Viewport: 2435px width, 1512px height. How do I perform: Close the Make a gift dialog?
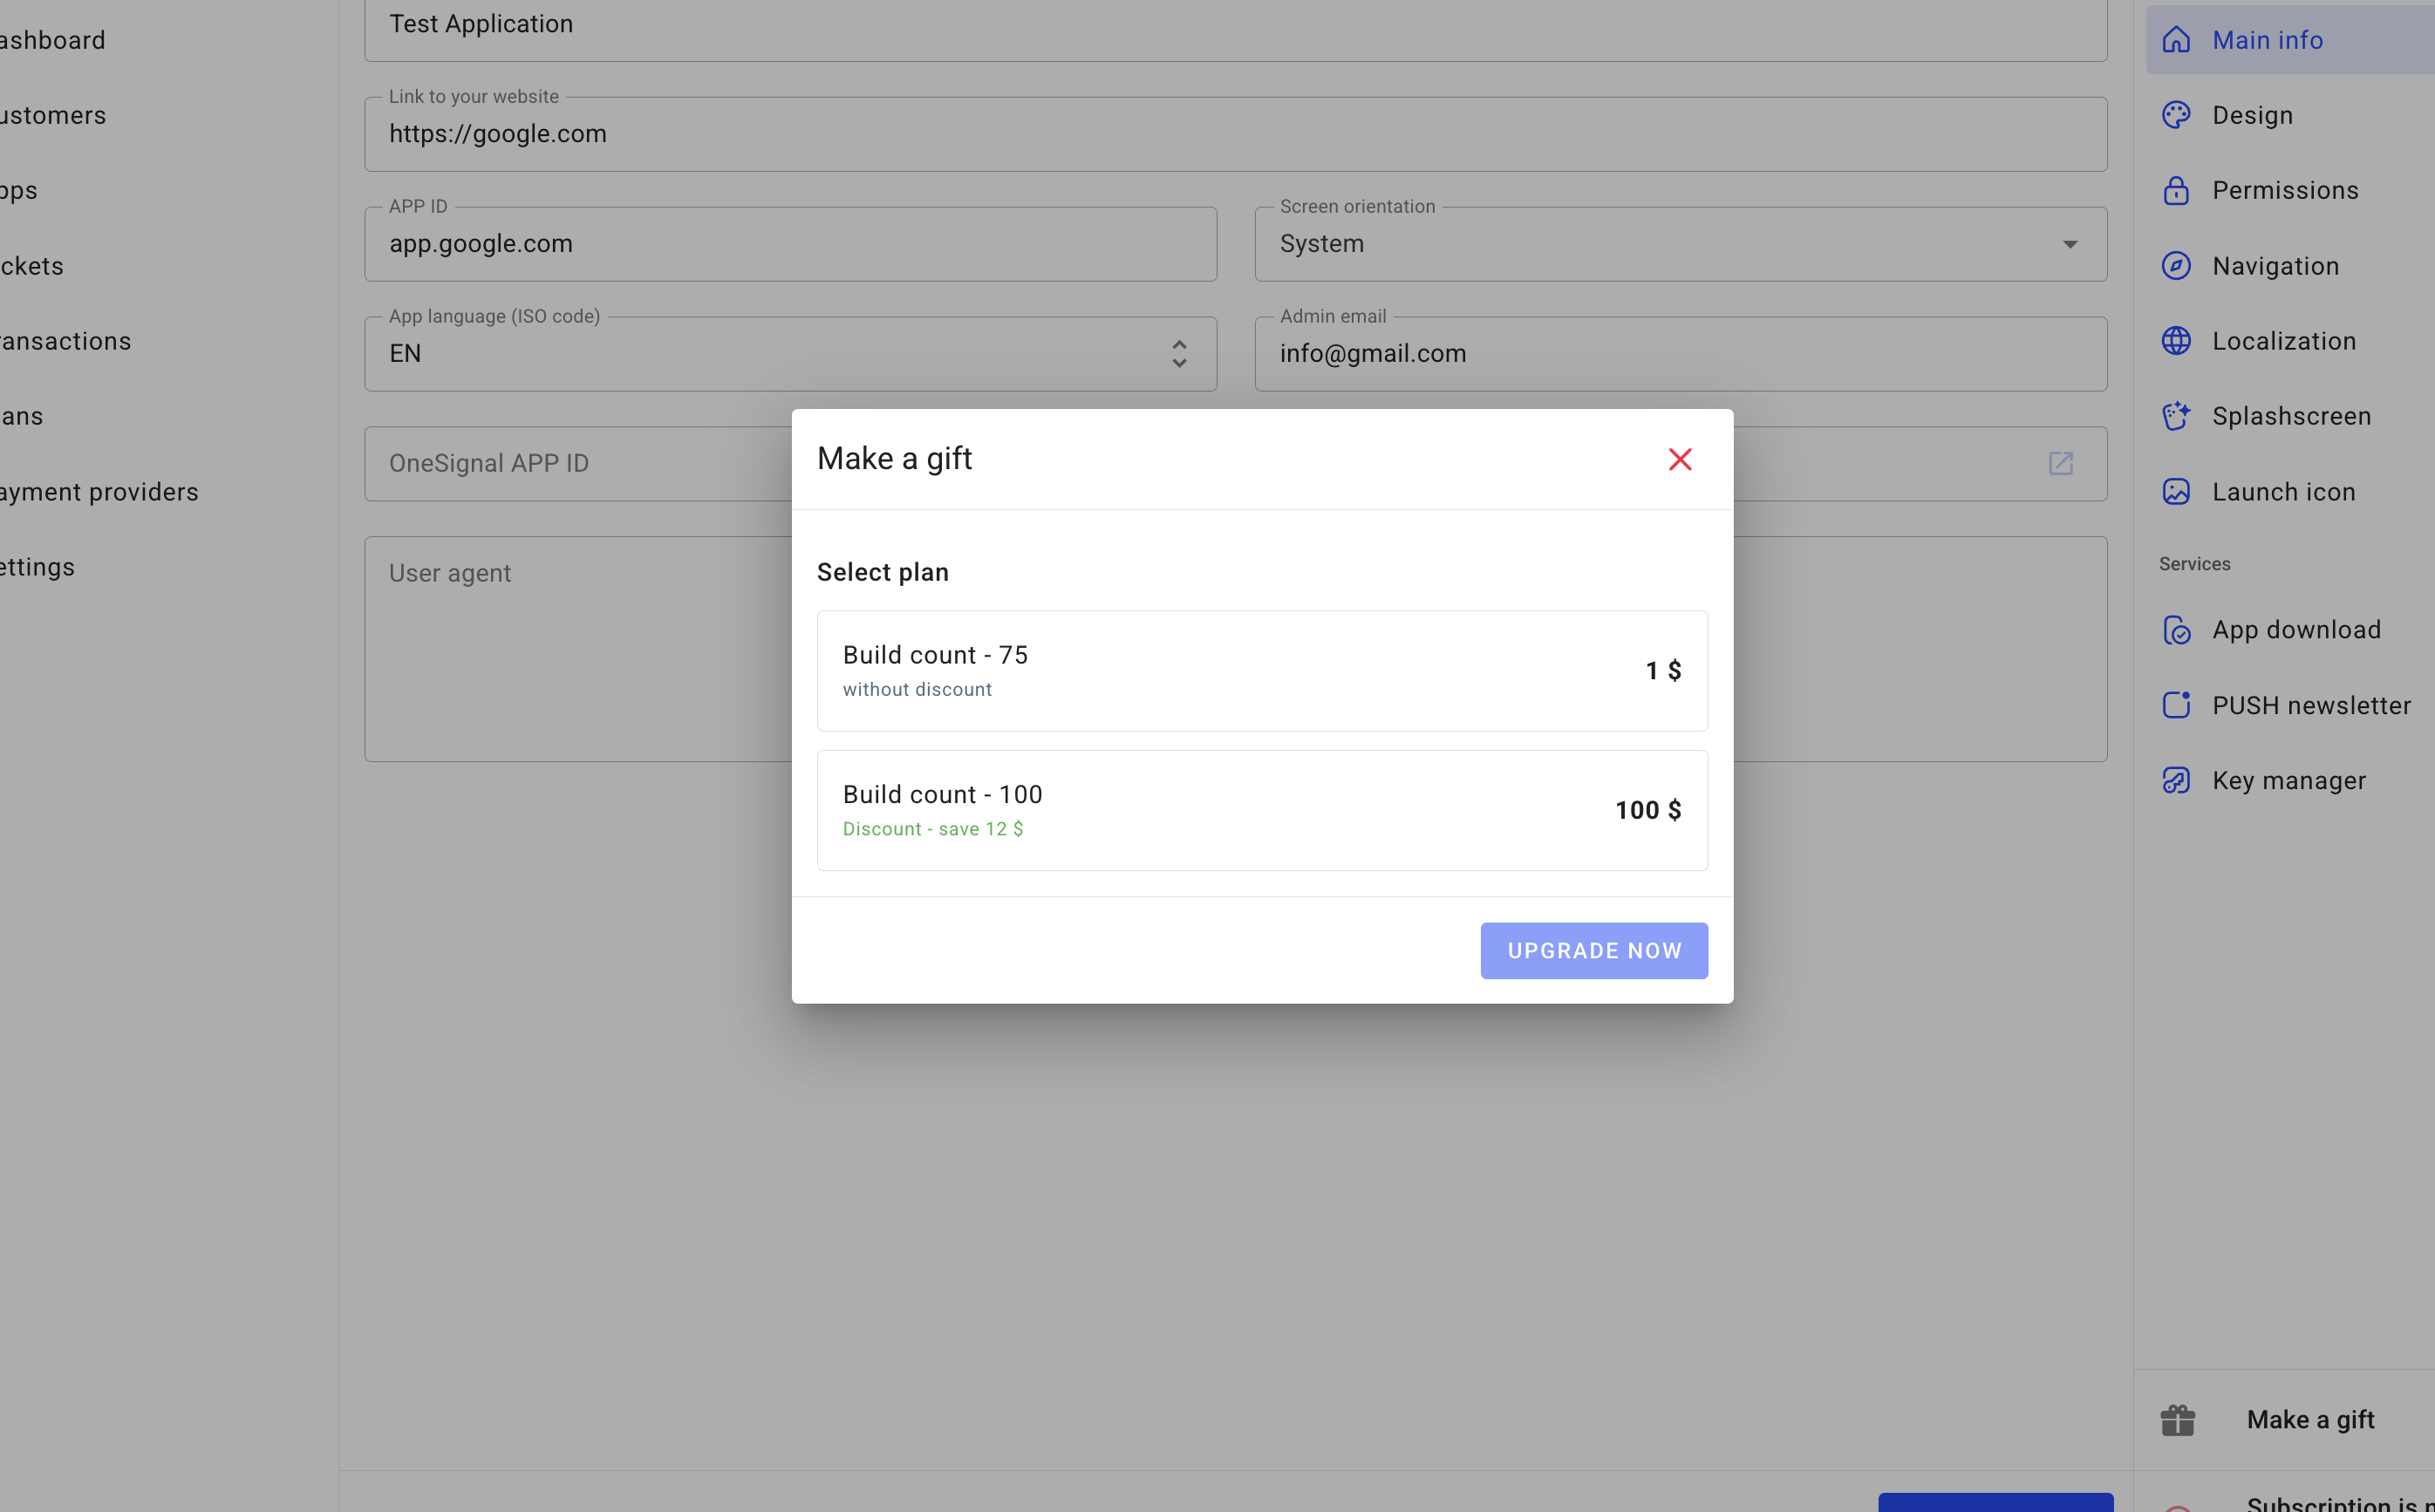(1679, 459)
